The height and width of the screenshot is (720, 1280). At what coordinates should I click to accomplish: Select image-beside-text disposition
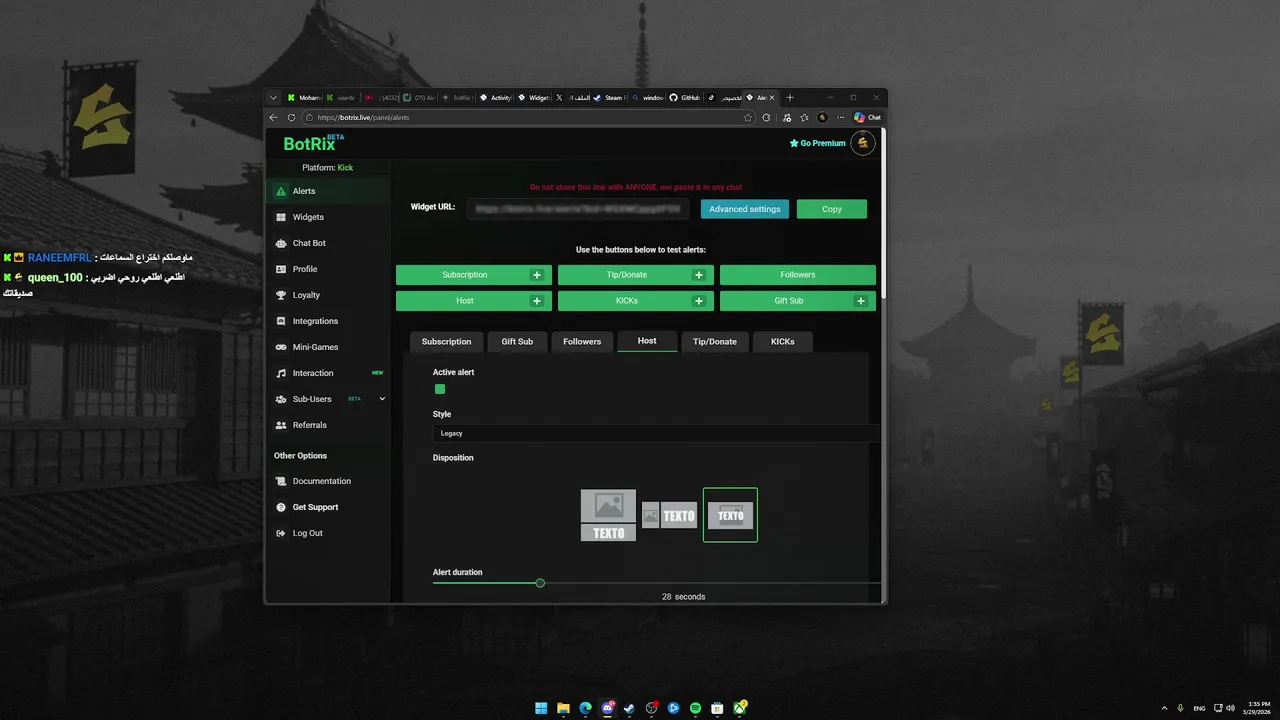point(669,515)
